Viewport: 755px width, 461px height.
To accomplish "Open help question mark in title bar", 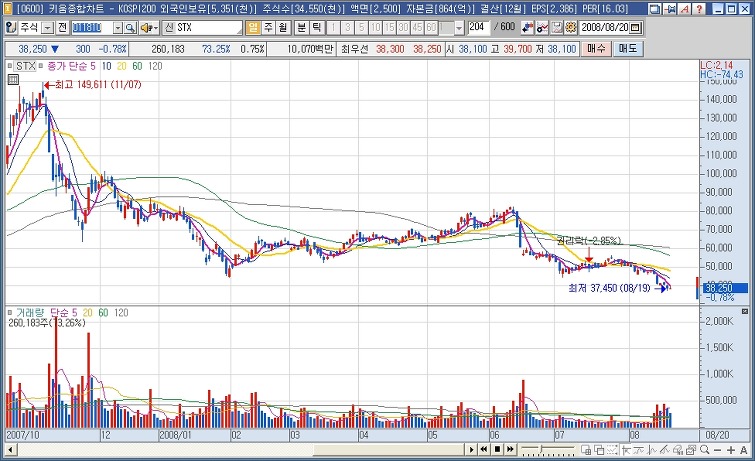I will click(699, 8).
